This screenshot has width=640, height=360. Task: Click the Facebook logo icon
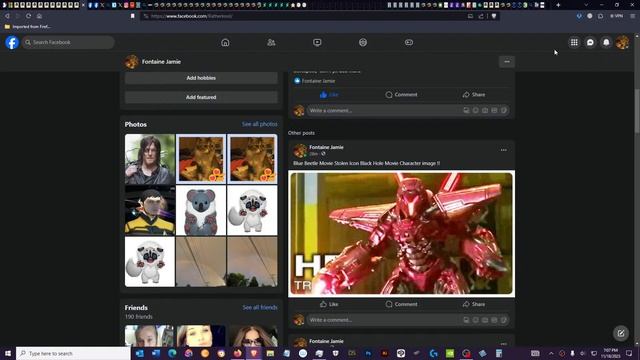12,42
